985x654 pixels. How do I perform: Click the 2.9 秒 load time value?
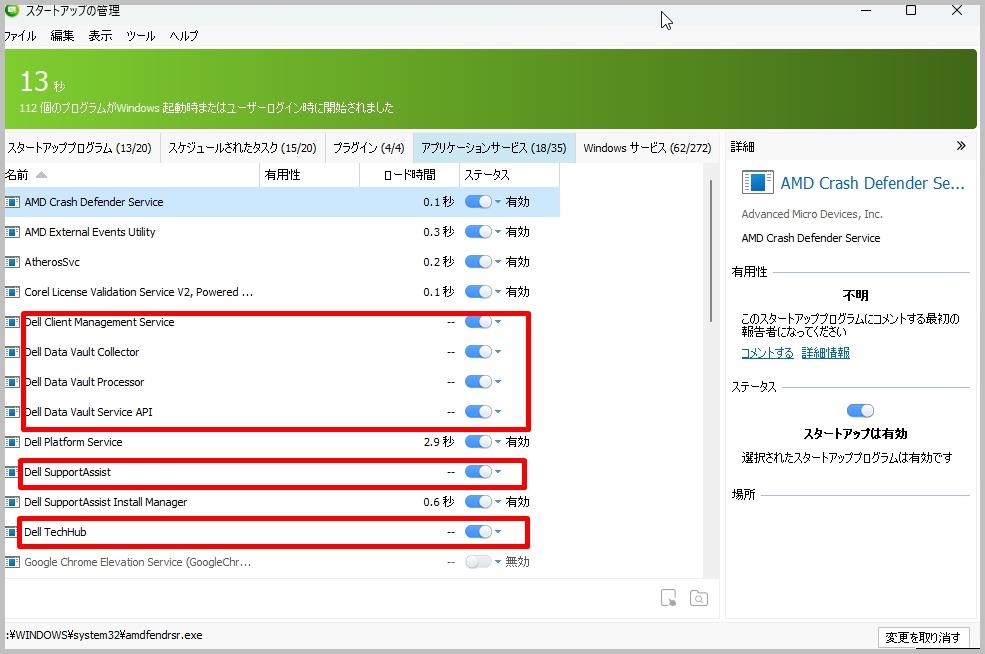coord(438,442)
